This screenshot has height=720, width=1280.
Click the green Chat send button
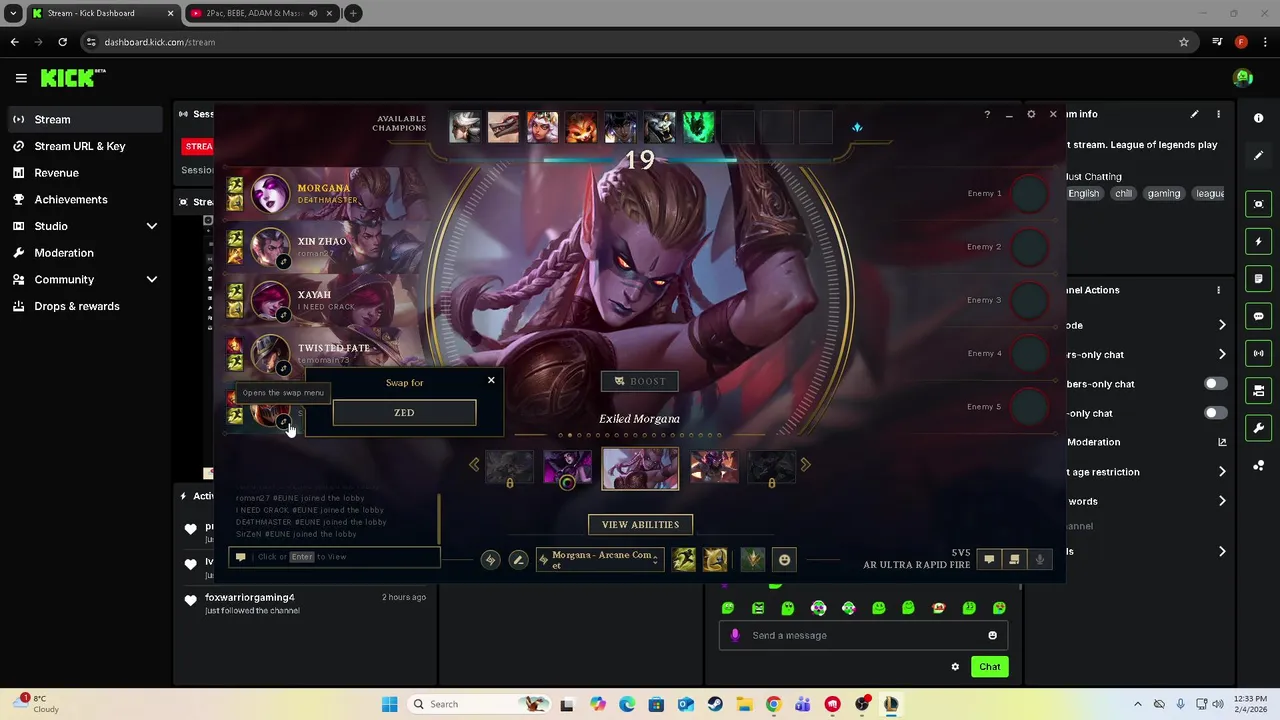click(990, 667)
